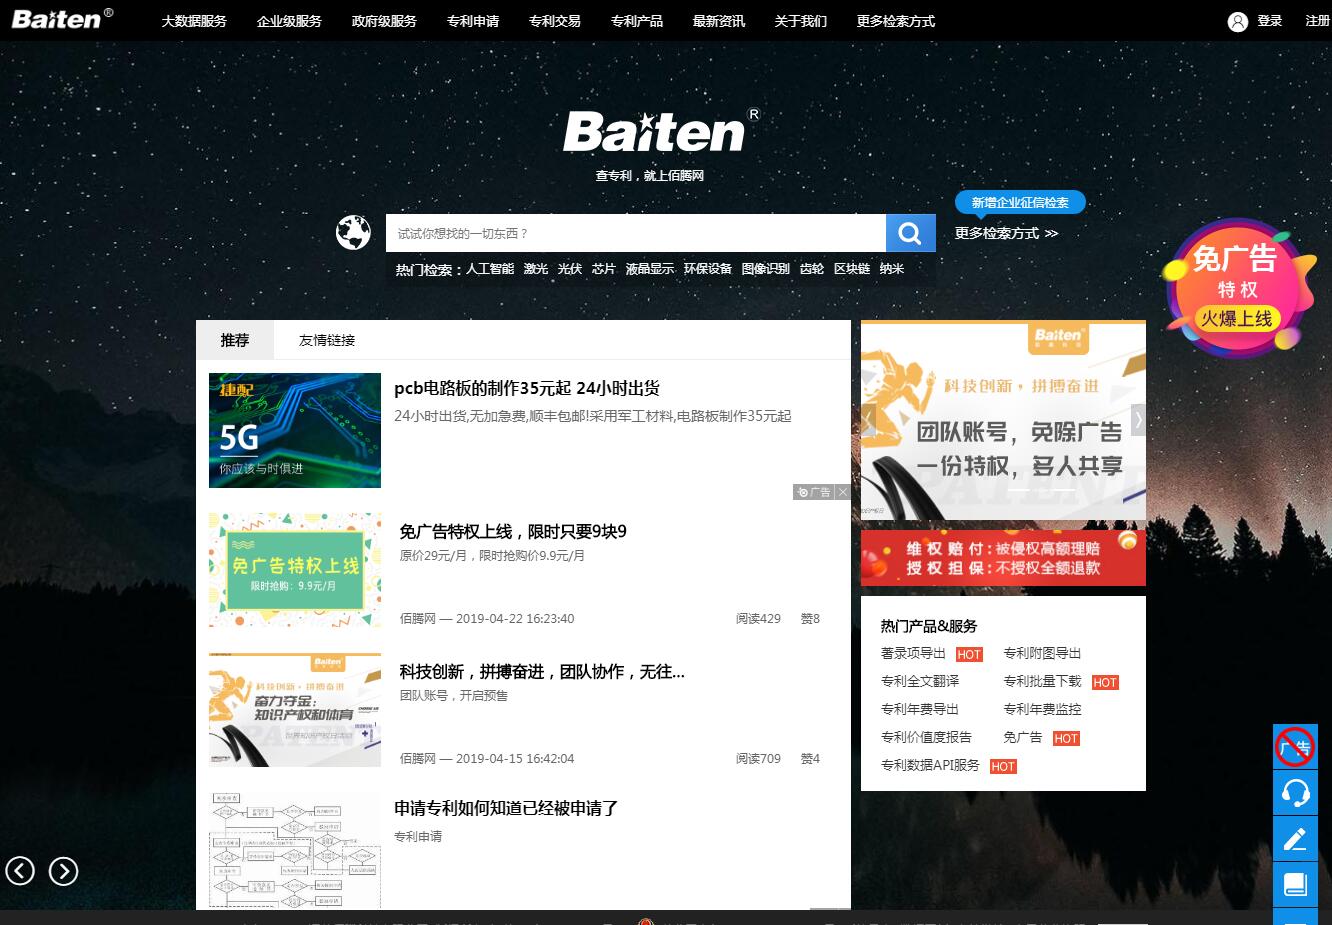Go to the previous slide with the left circle arrow
The image size is (1332, 925).
point(20,871)
